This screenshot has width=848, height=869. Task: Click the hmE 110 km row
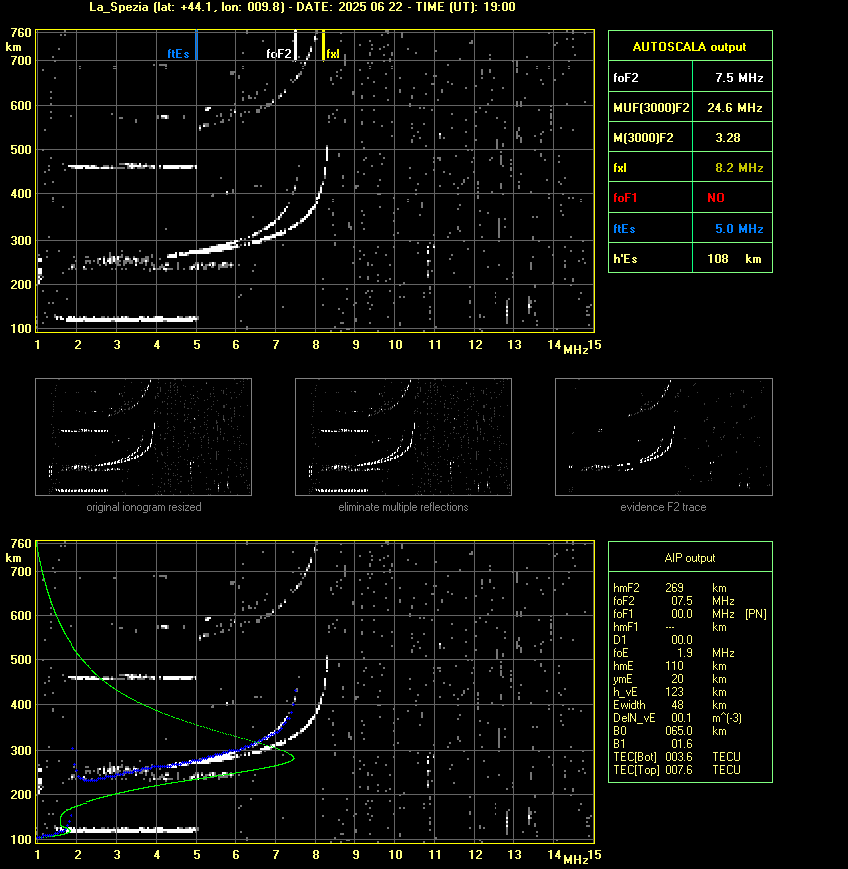coord(670,666)
